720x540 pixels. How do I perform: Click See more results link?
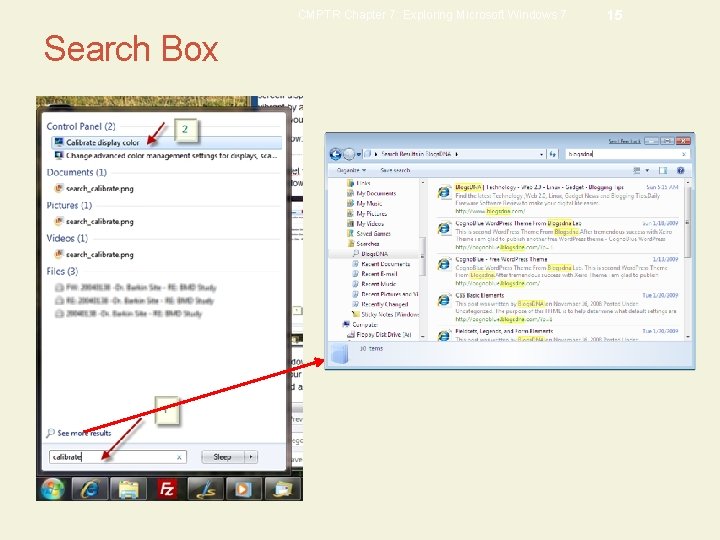[x=84, y=433]
